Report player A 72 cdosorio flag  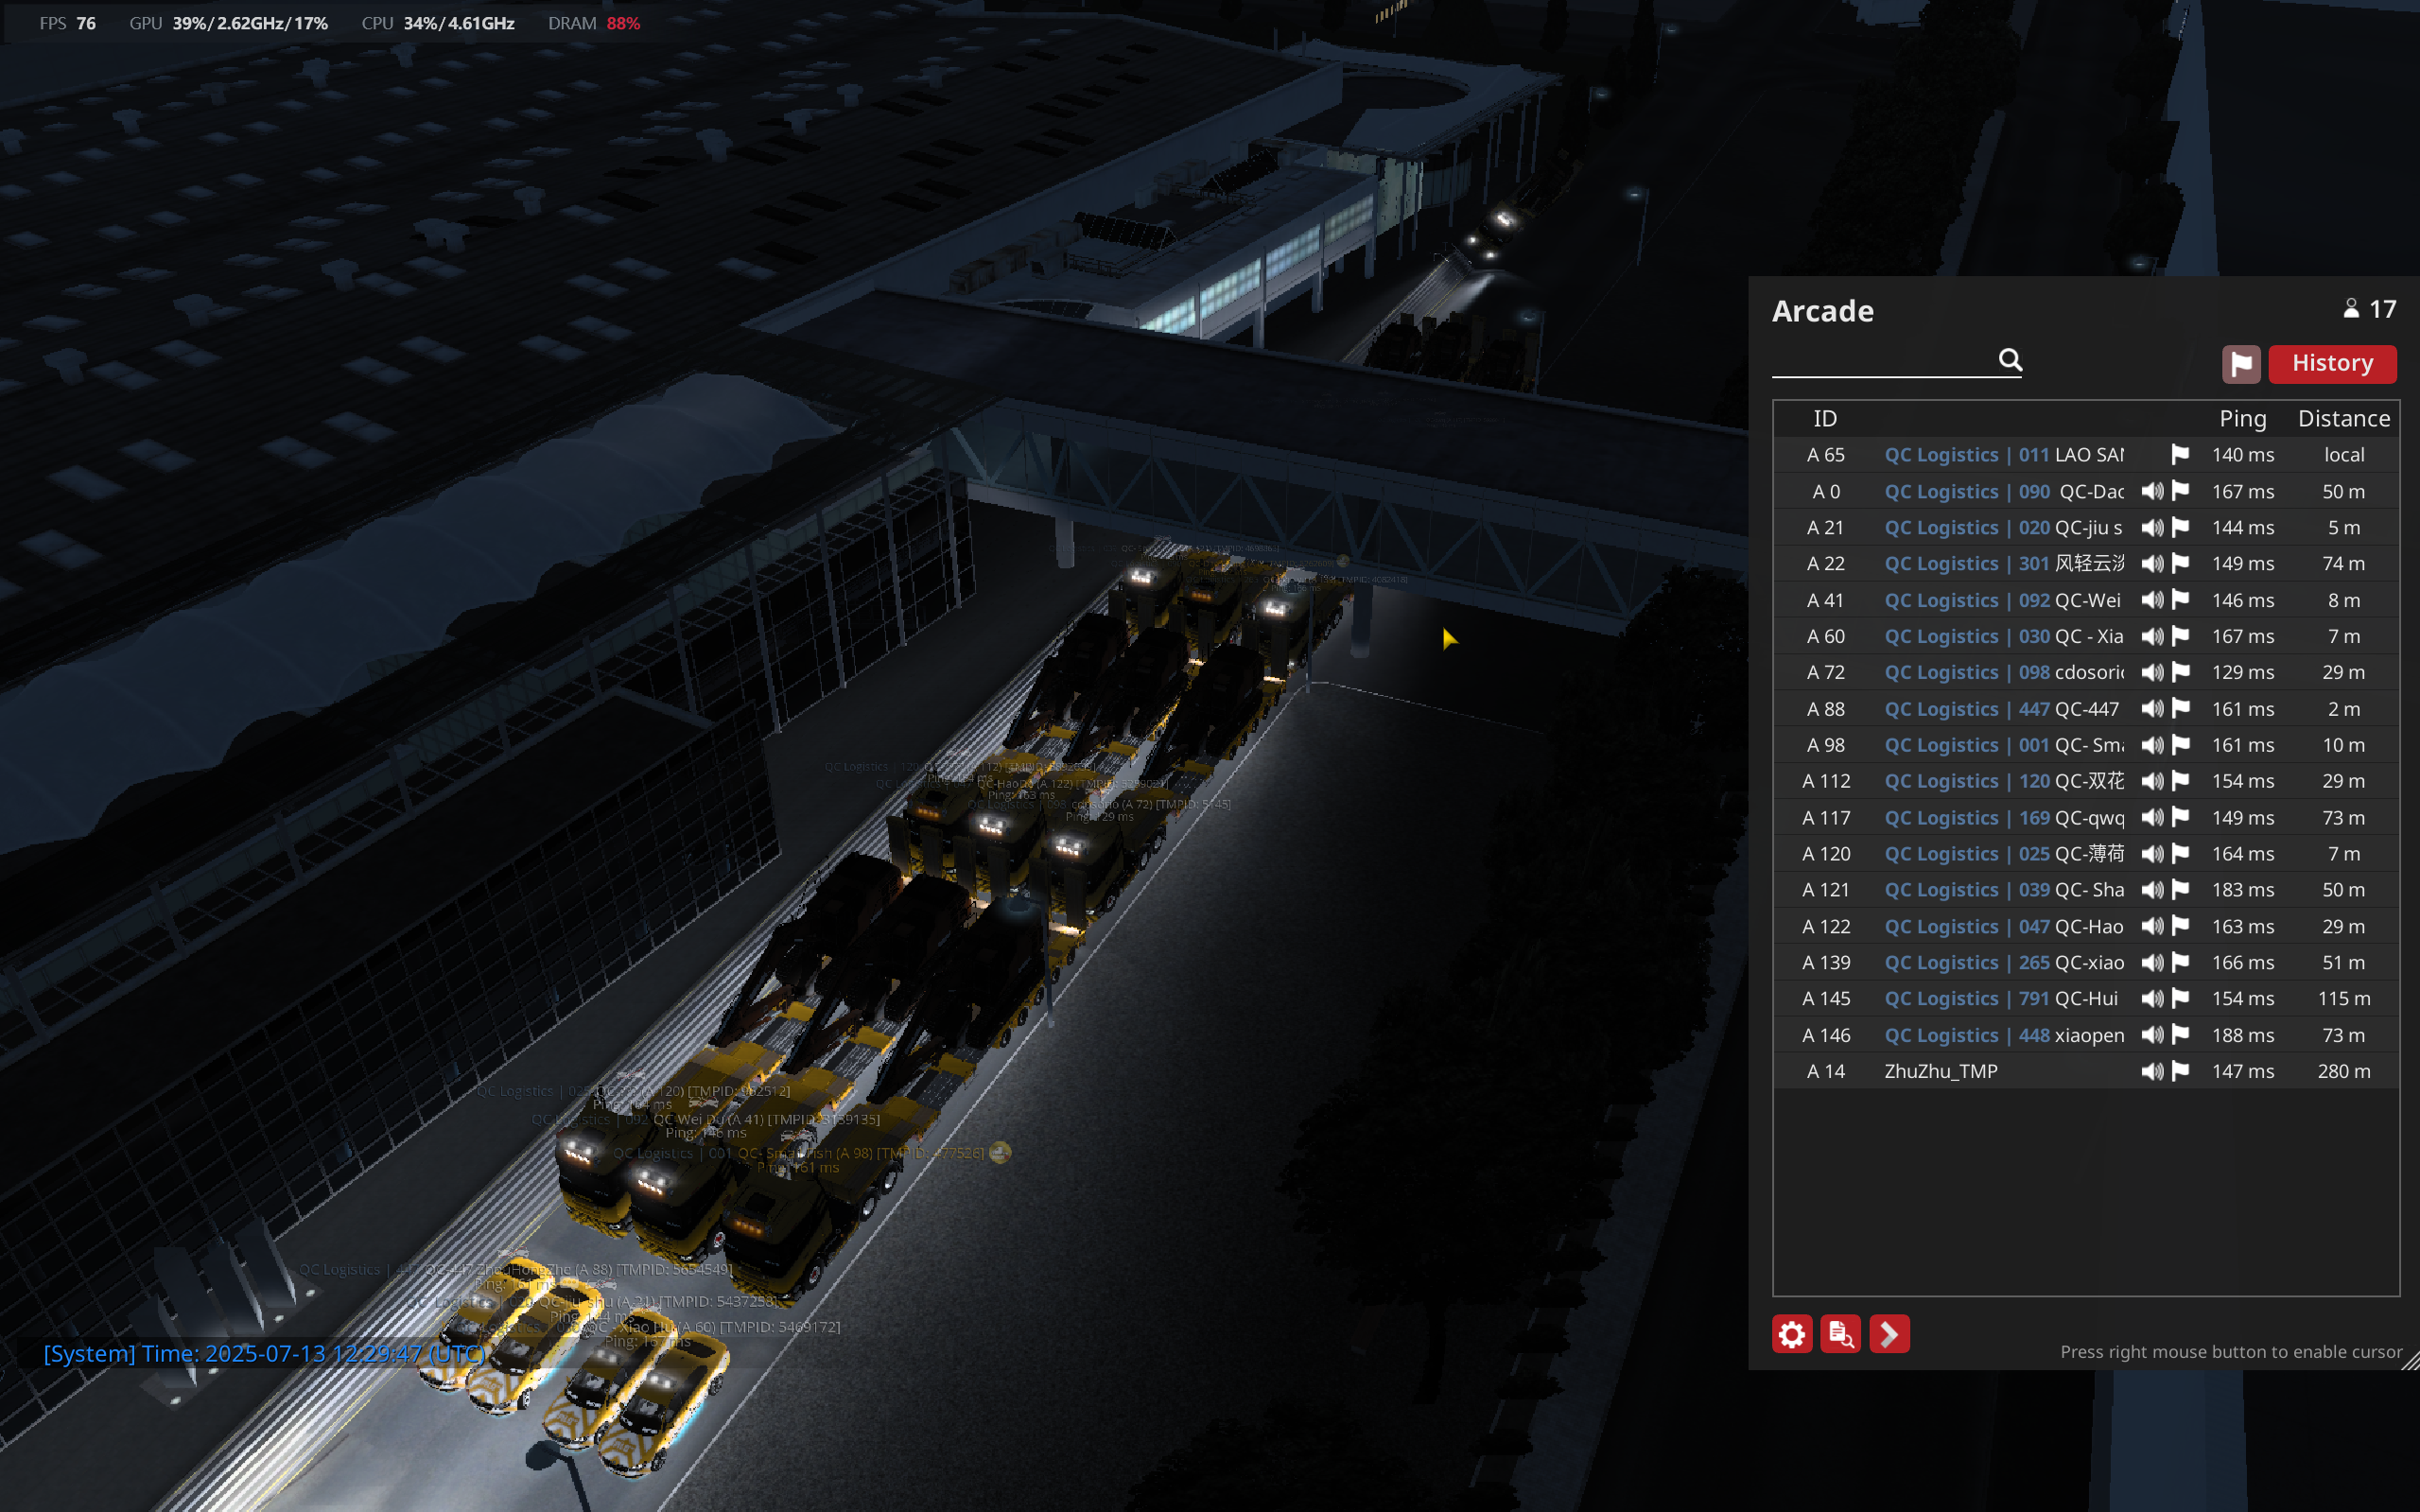(2180, 672)
